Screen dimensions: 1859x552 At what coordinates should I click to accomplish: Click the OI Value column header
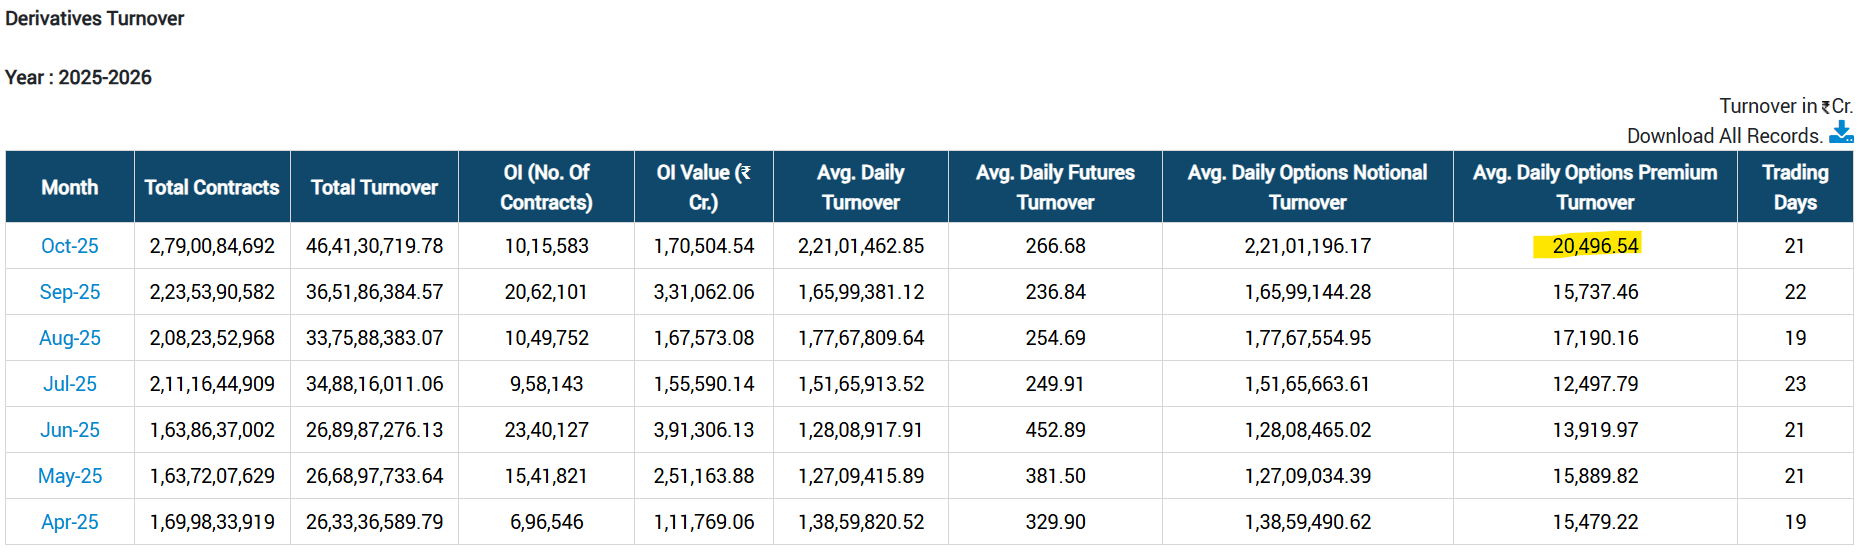pos(703,187)
